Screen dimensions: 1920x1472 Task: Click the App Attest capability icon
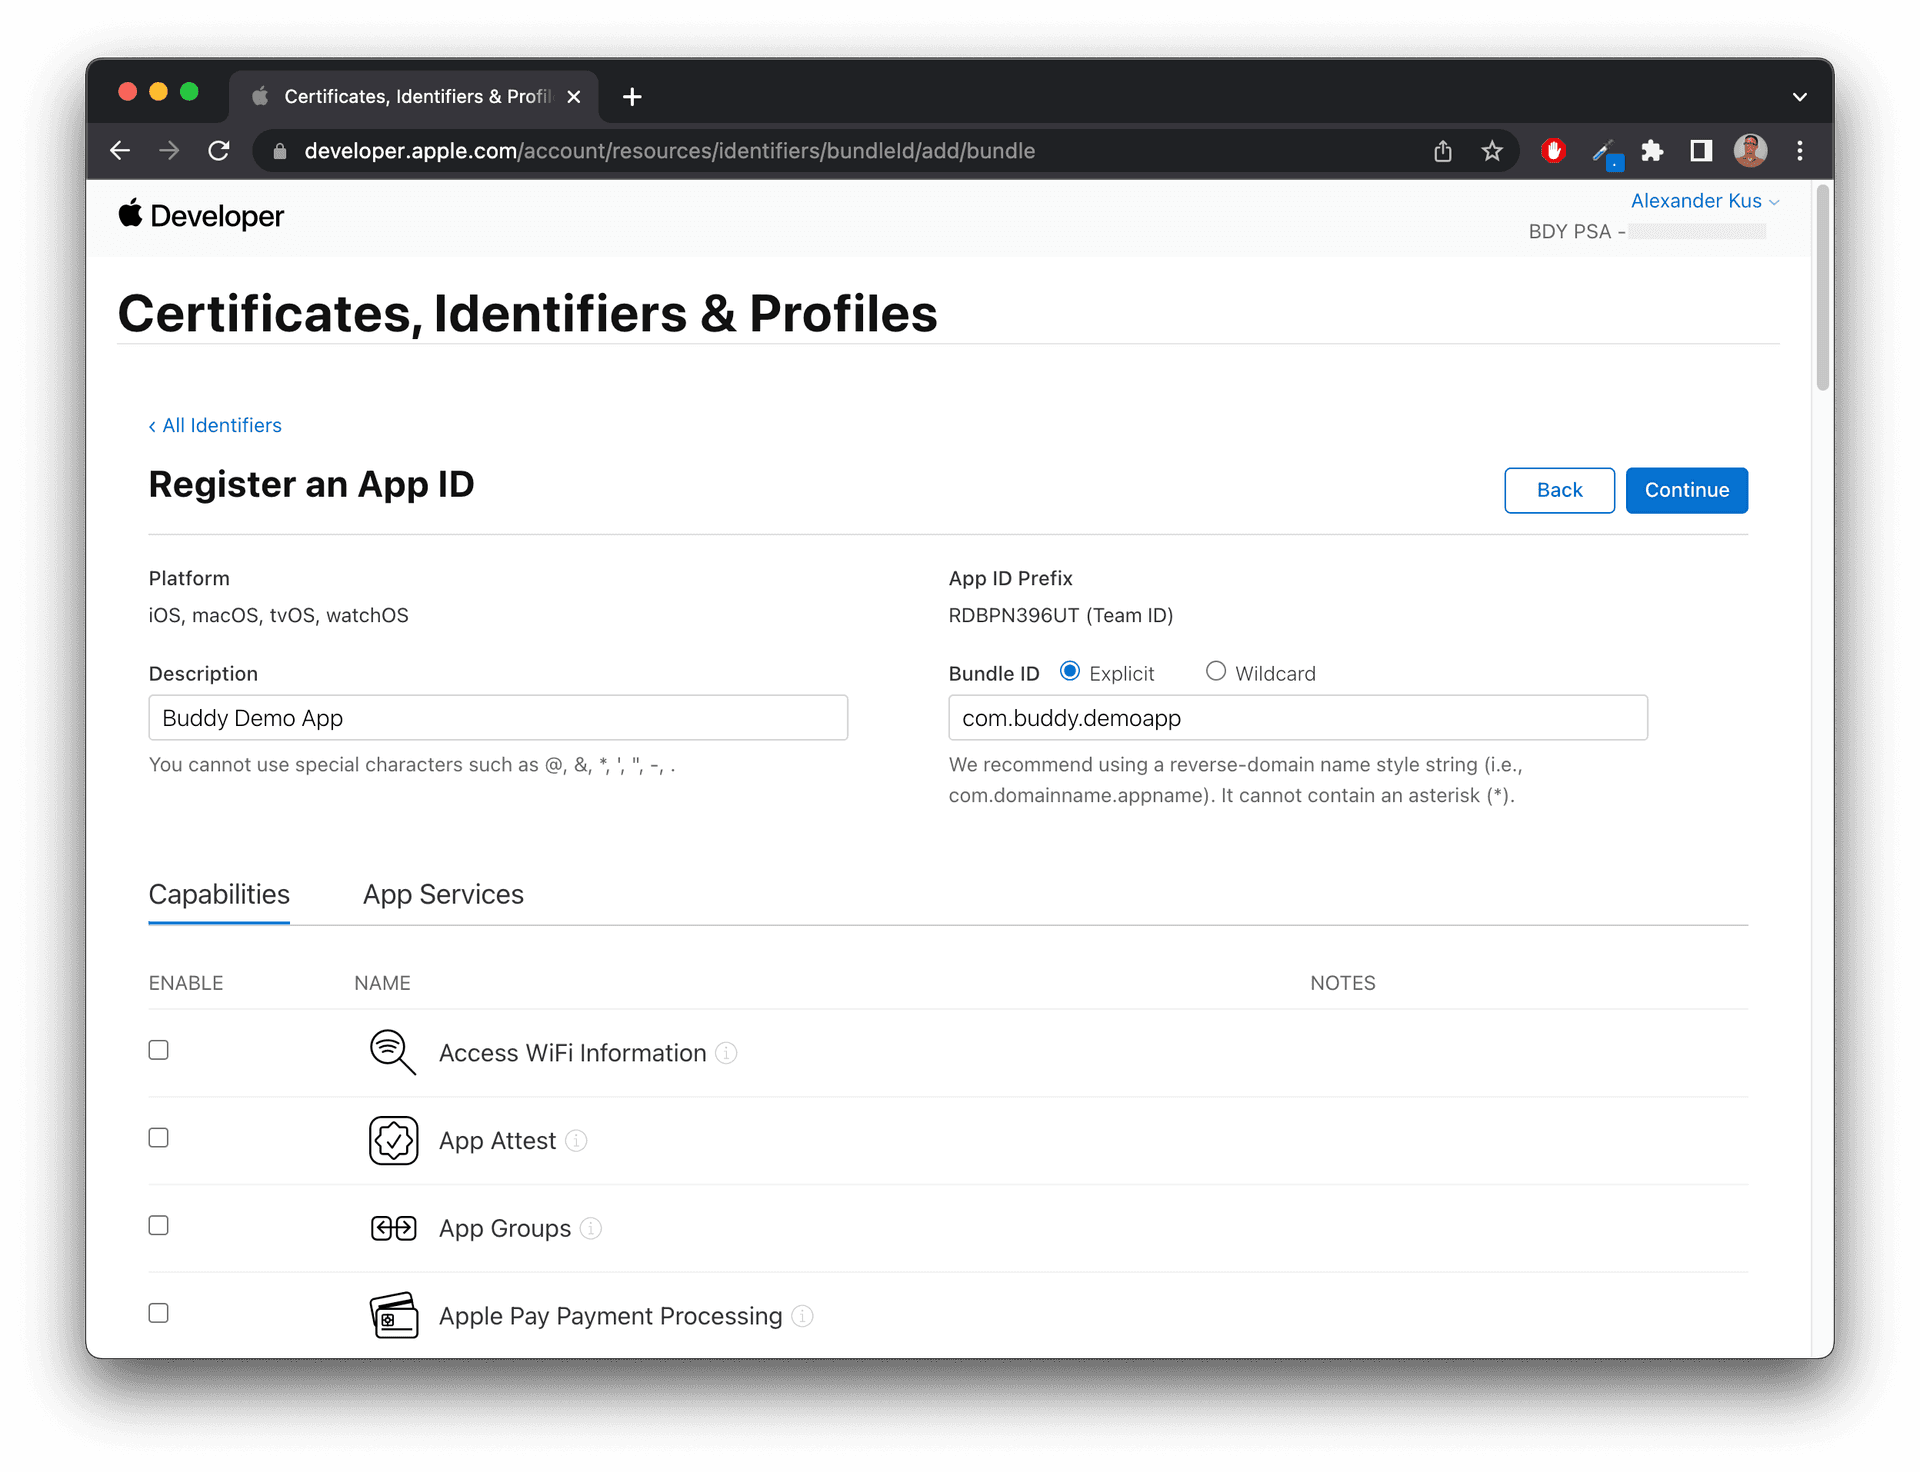coord(393,1141)
